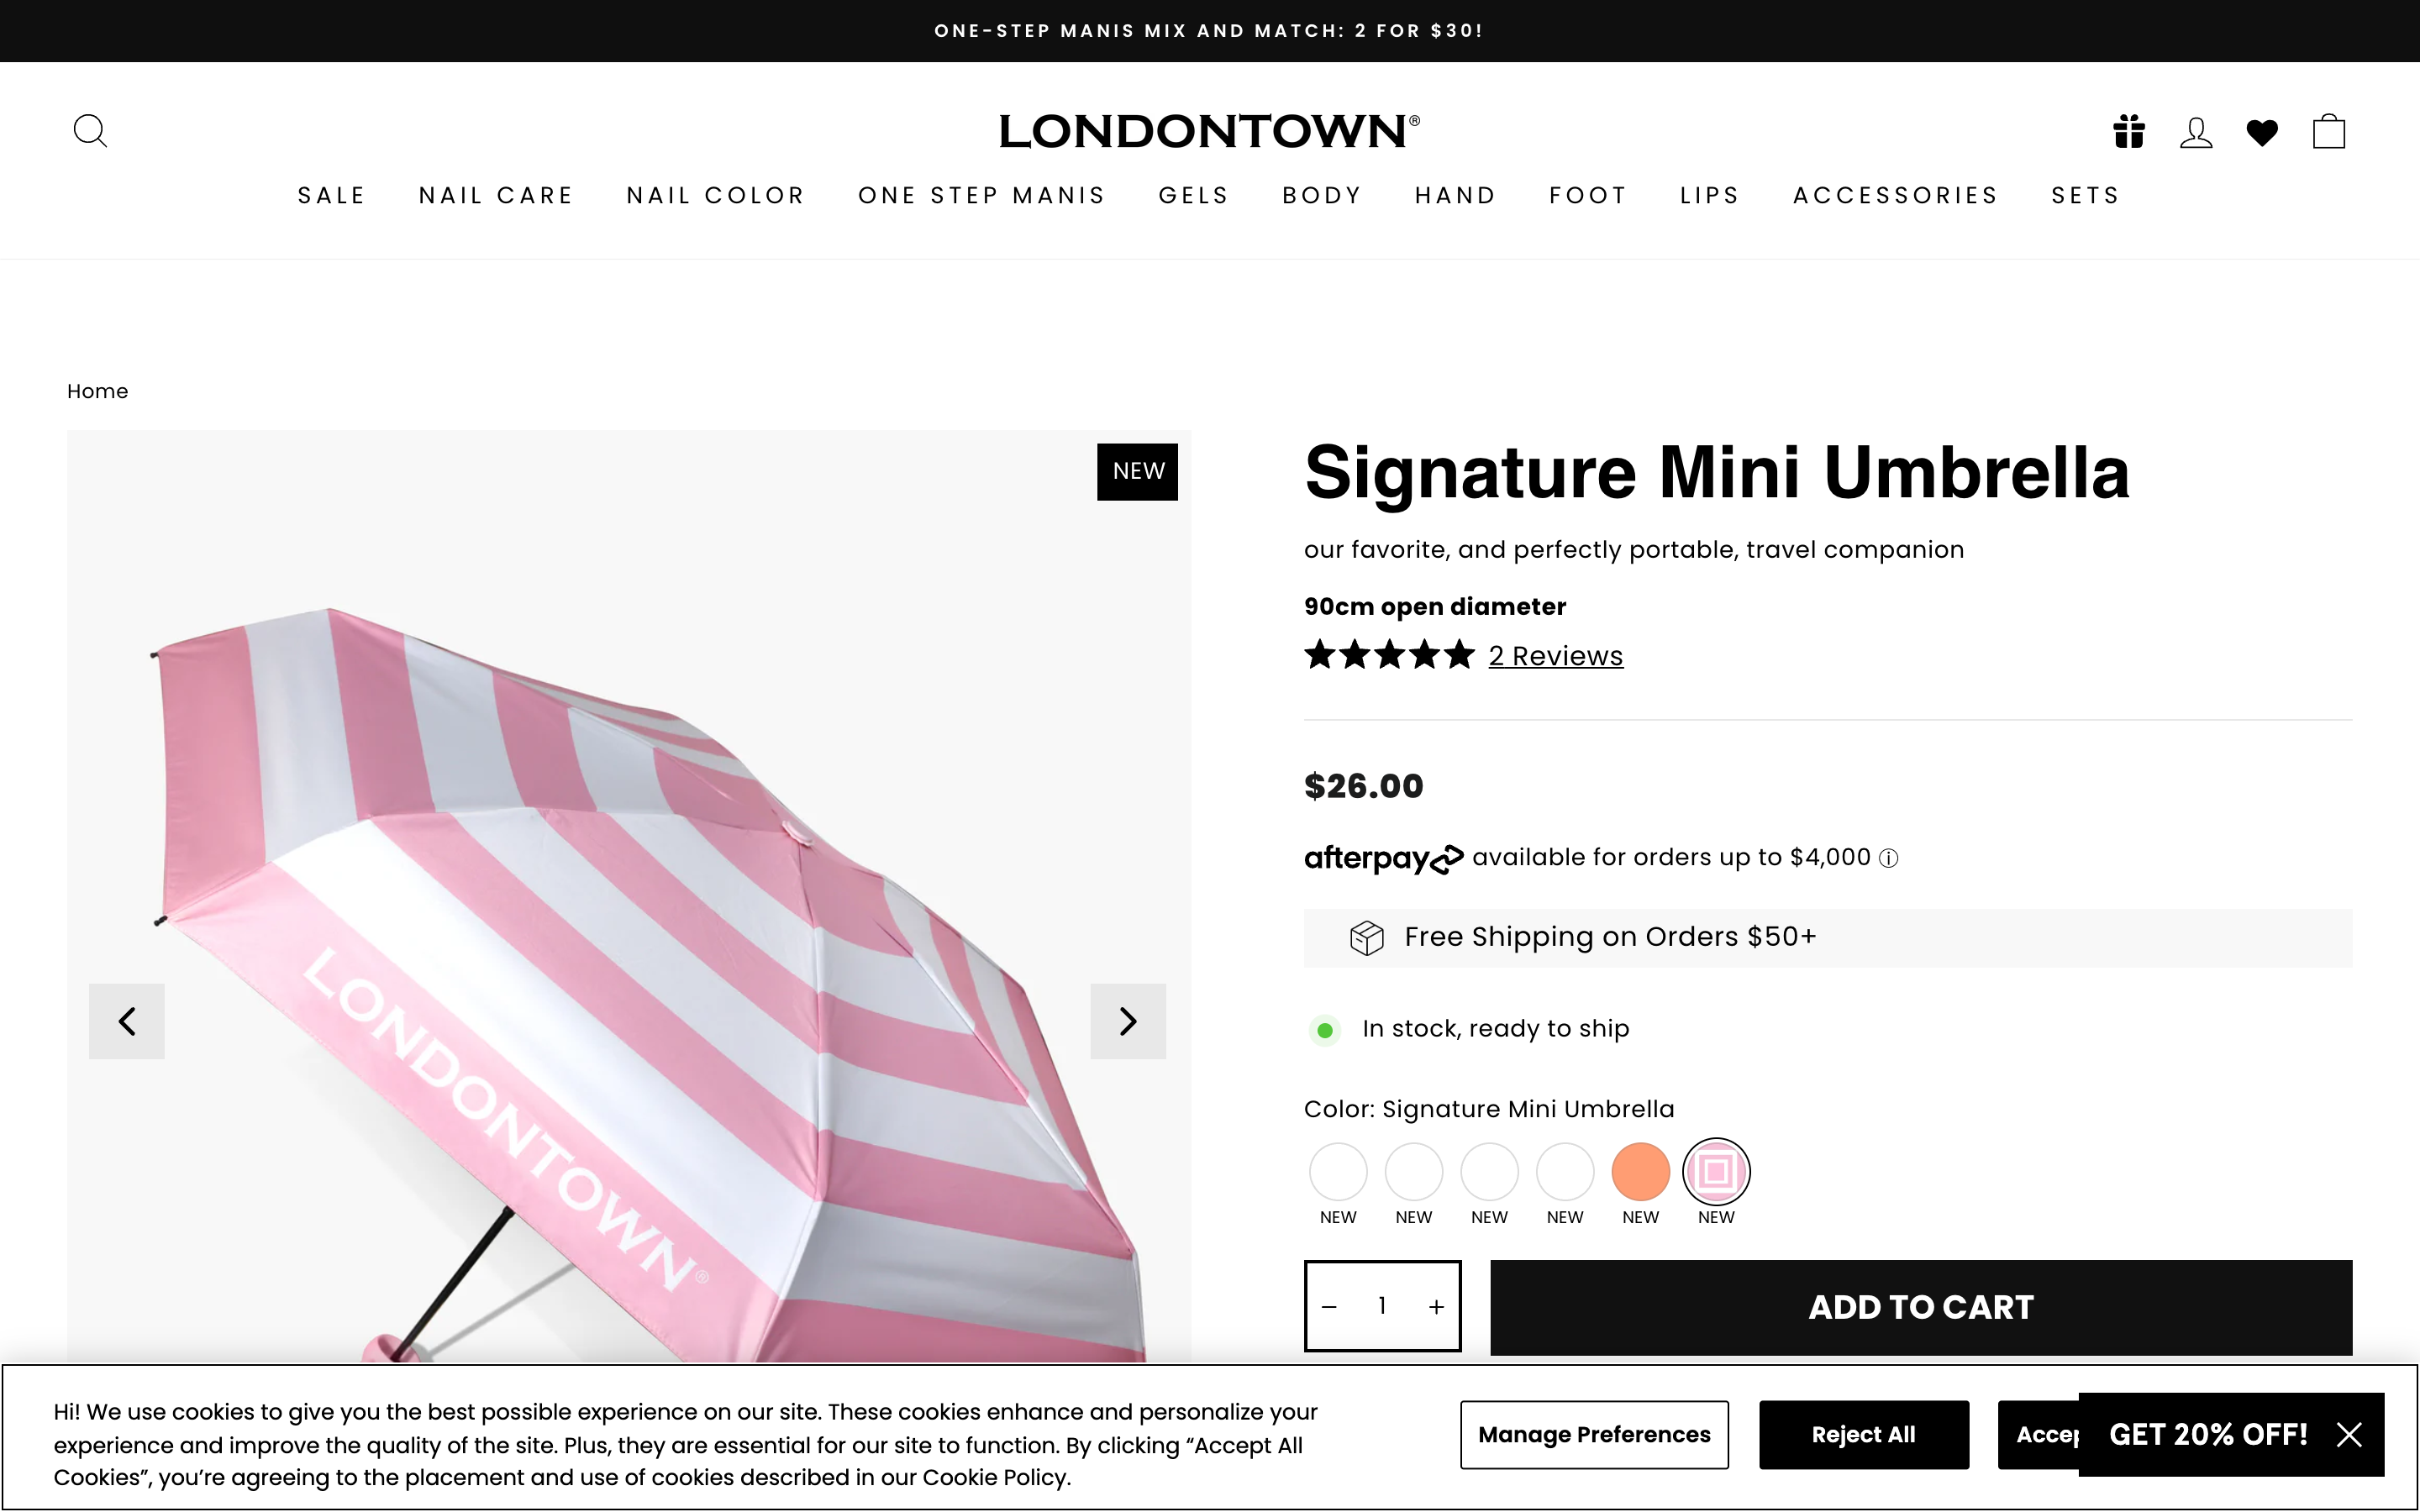2420x1512 pixels.
Task: Select the orange umbrella color option
Action: pos(1639,1170)
